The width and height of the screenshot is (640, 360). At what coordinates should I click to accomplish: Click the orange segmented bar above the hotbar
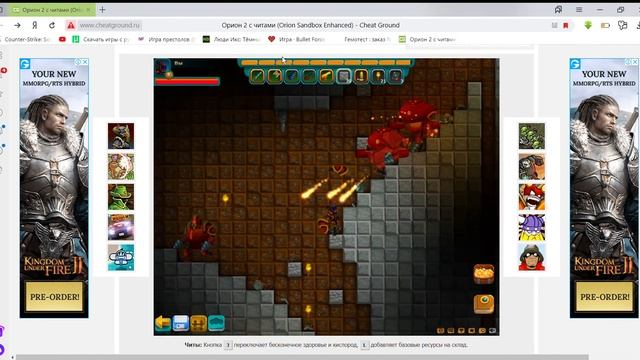click(326, 62)
